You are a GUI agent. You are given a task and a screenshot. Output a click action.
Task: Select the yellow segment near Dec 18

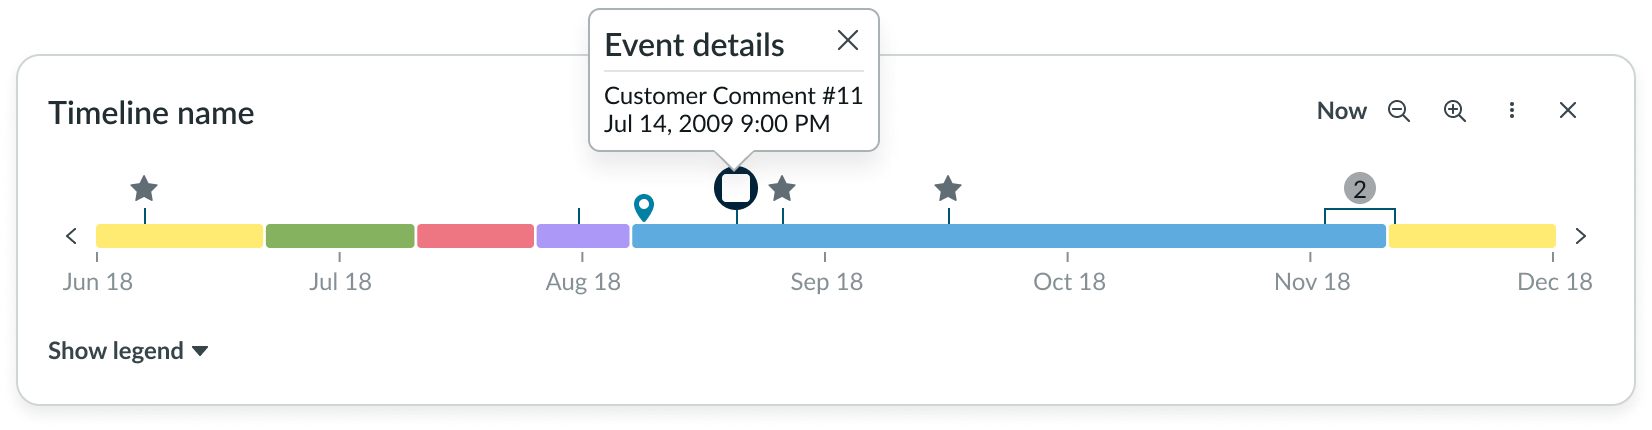coord(1472,236)
